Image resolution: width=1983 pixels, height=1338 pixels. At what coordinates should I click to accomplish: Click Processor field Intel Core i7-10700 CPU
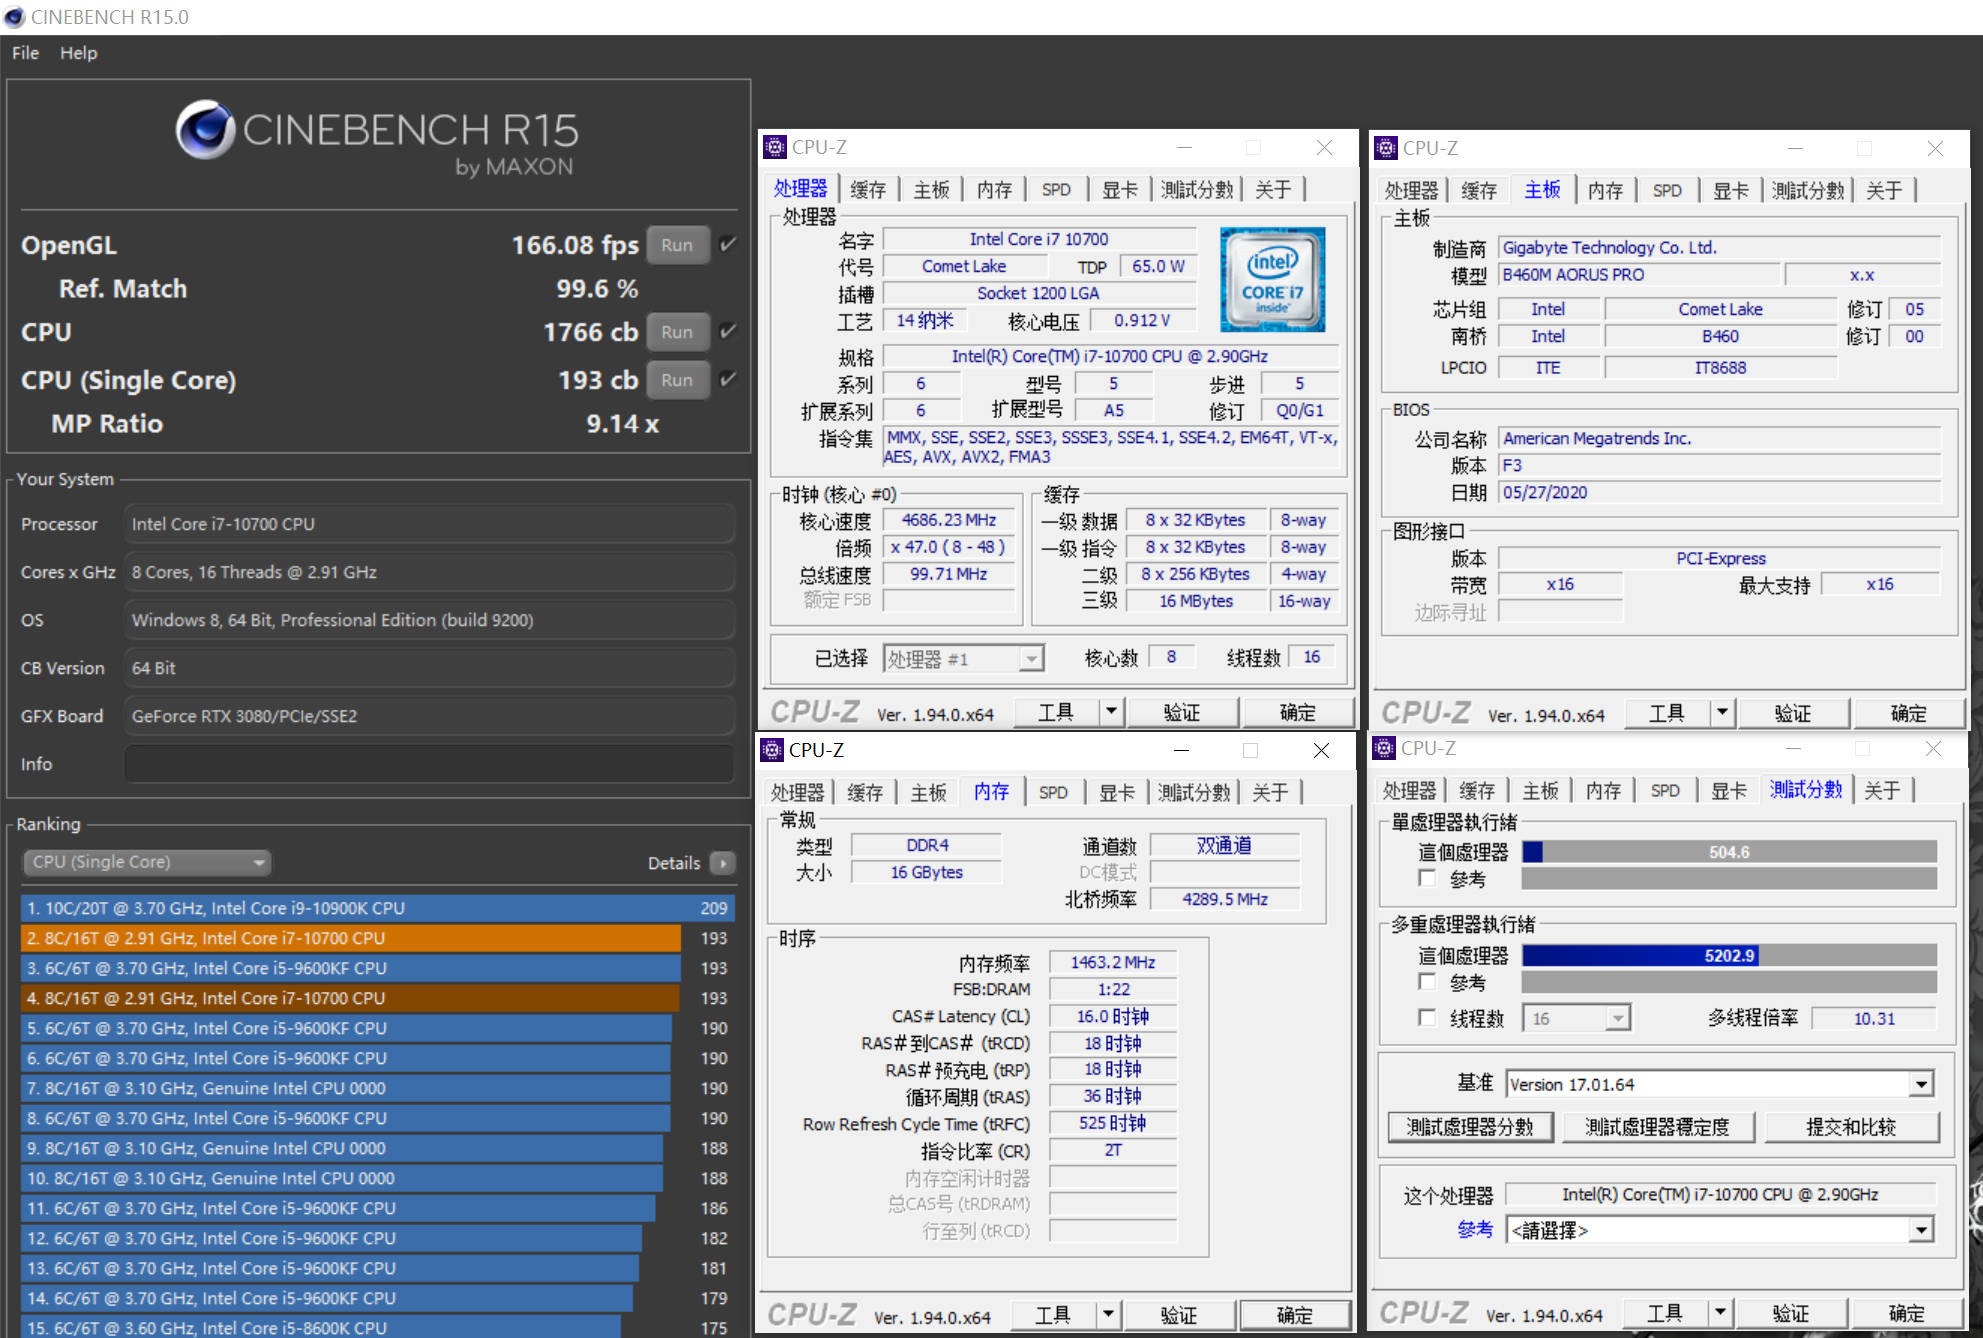(429, 524)
